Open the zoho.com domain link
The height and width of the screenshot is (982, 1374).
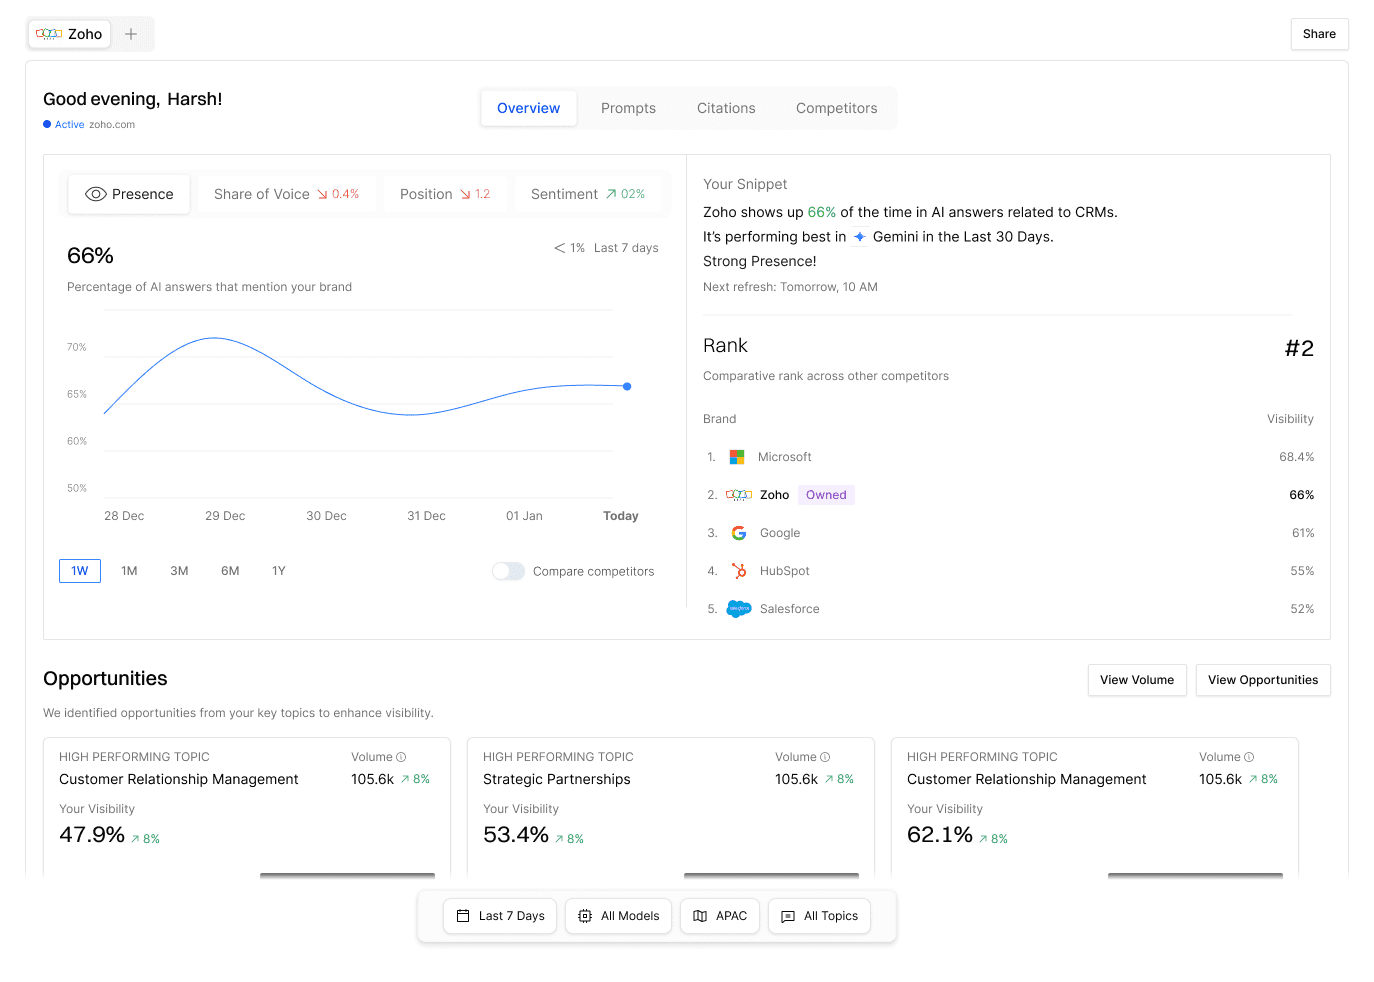click(112, 125)
